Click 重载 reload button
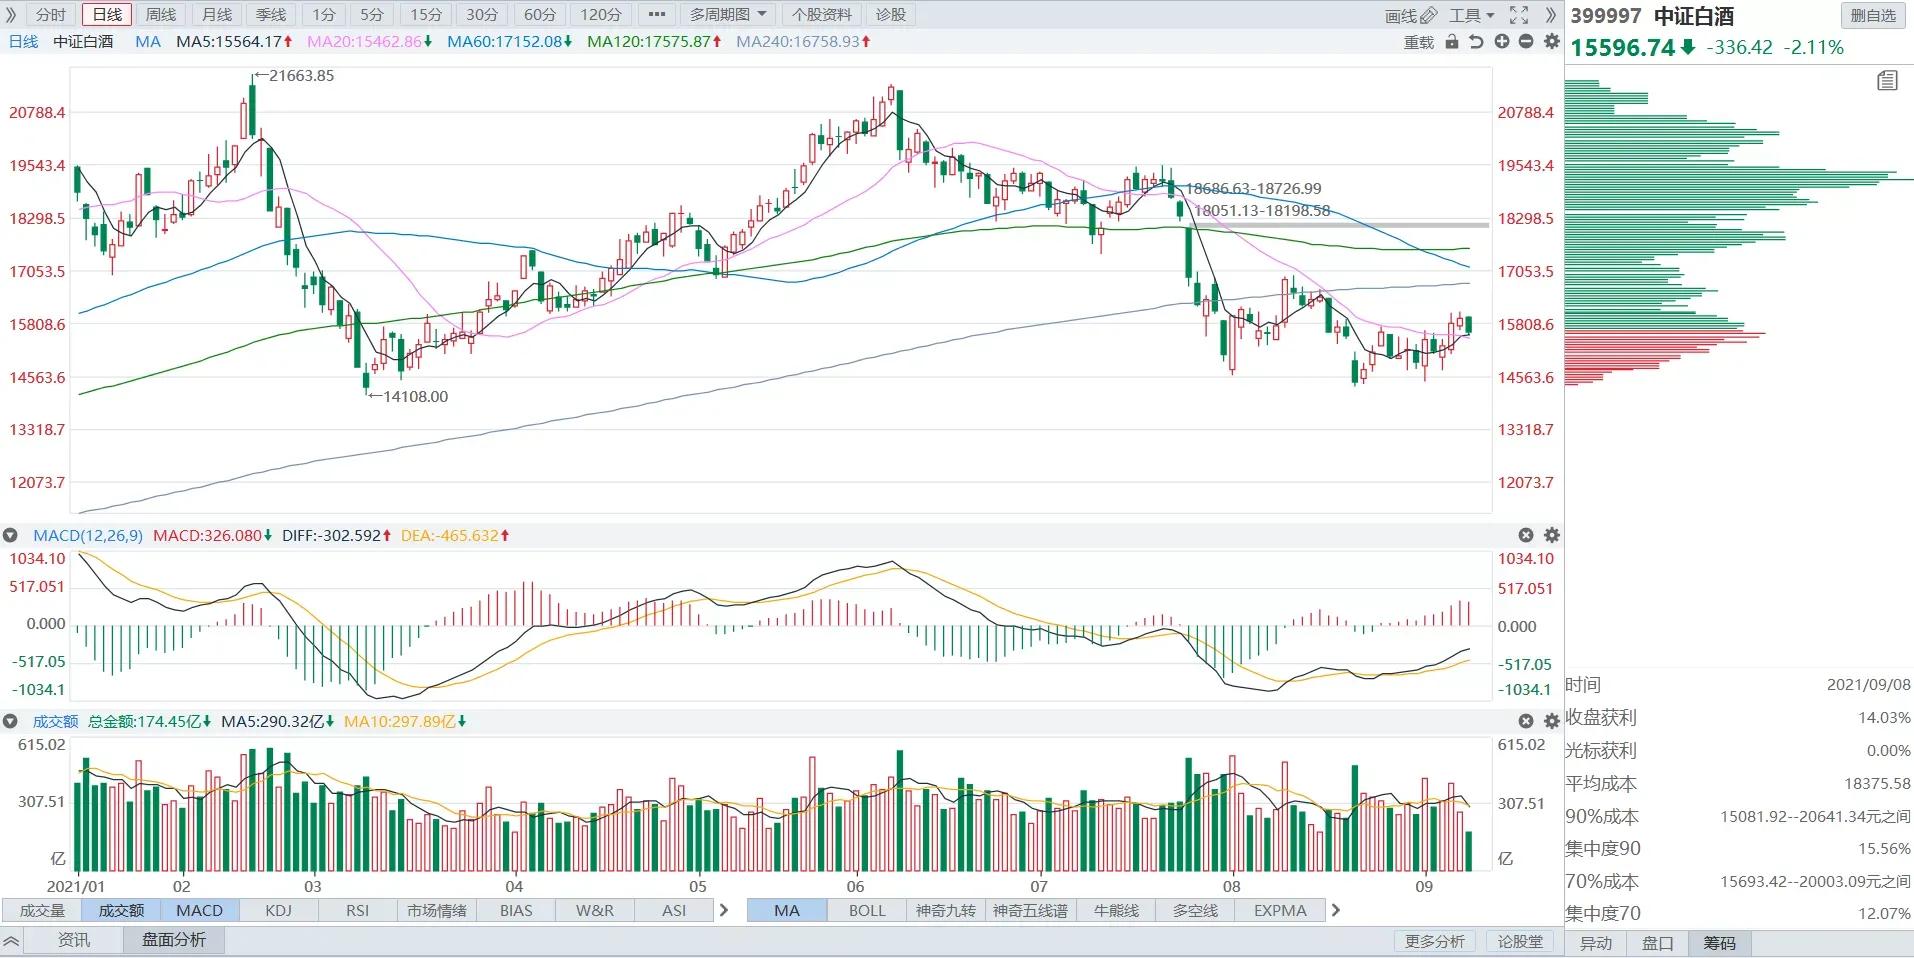Screen dimensions: 1914x958 tap(1419, 42)
